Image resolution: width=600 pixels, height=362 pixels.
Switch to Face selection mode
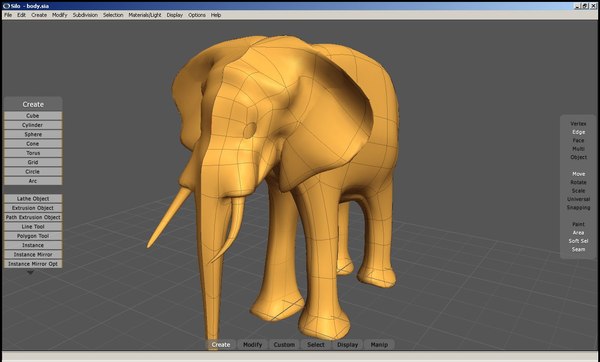tap(578, 140)
